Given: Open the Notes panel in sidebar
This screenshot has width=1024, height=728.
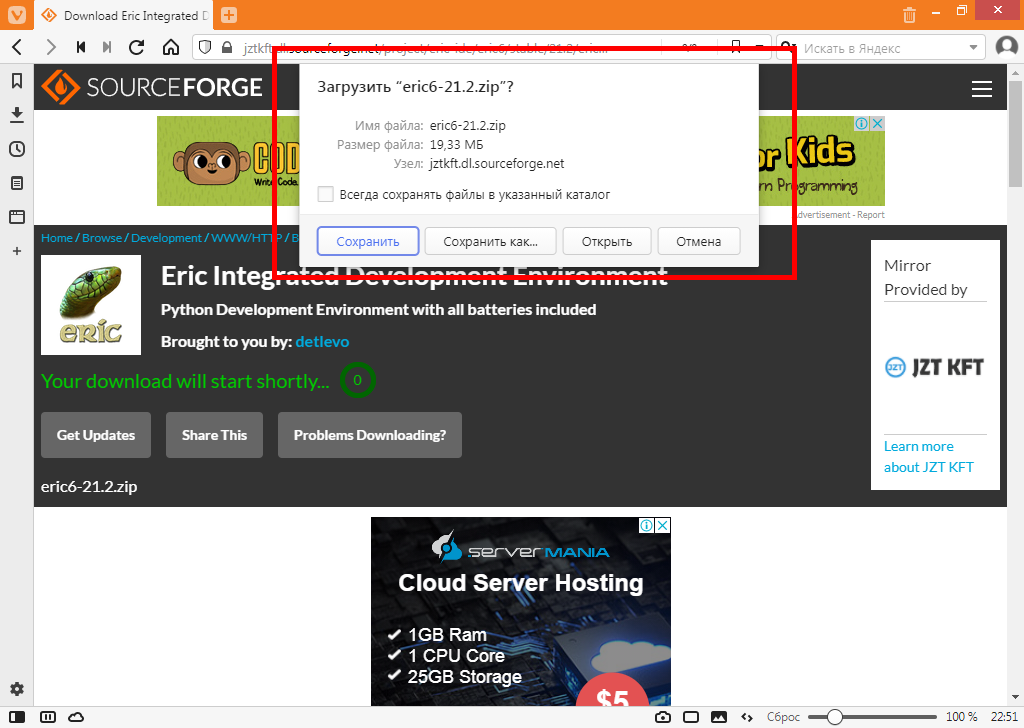Looking at the screenshot, I should [x=17, y=183].
